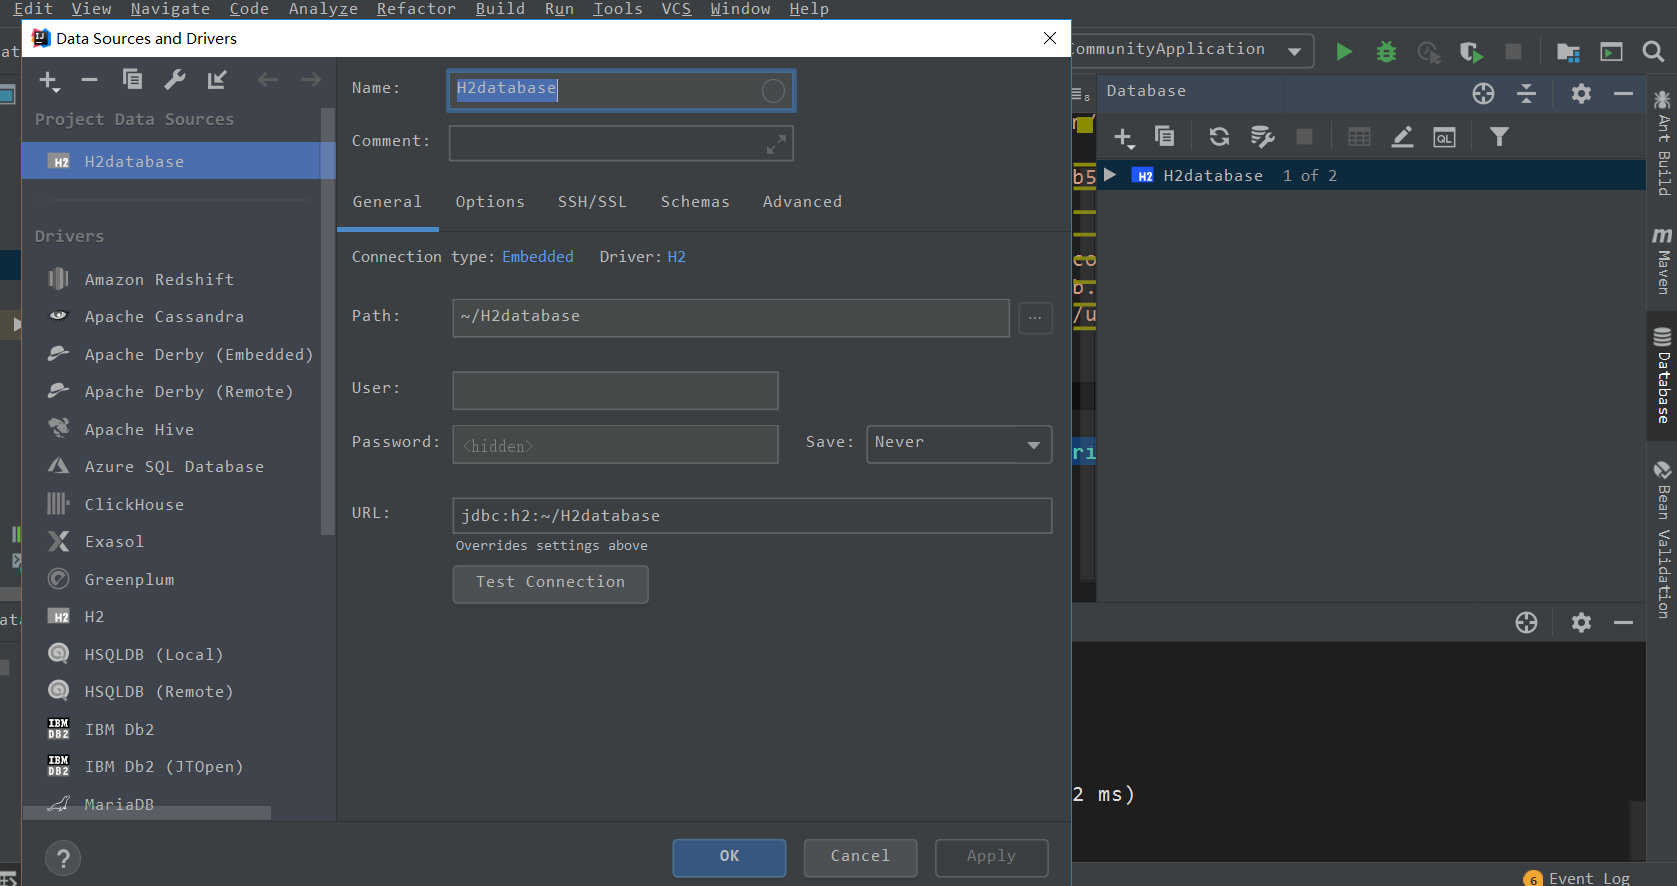Run CommunityApplication with green play icon
The width and height of the screenshot is (1677, 886).
(1344, 52)
